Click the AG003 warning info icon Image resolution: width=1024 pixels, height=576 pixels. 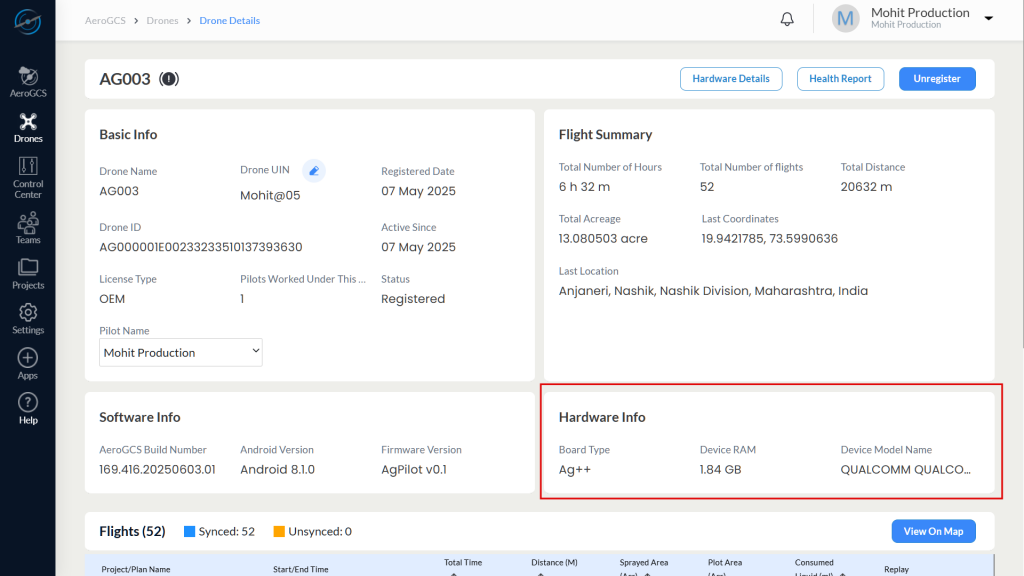[169, 79]
